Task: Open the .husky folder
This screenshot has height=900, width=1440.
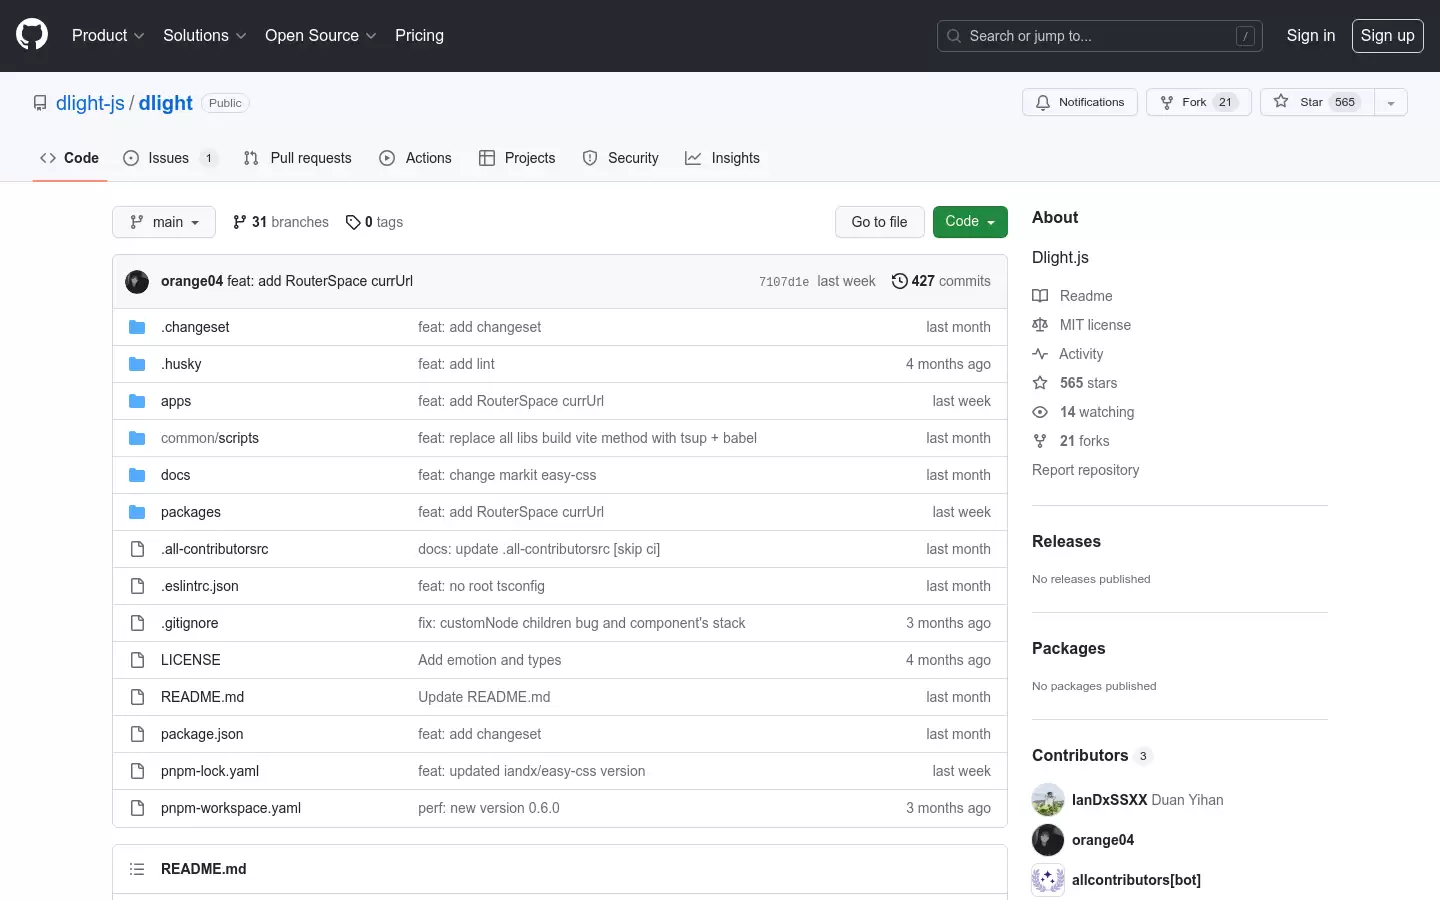Action: point(181,364)
